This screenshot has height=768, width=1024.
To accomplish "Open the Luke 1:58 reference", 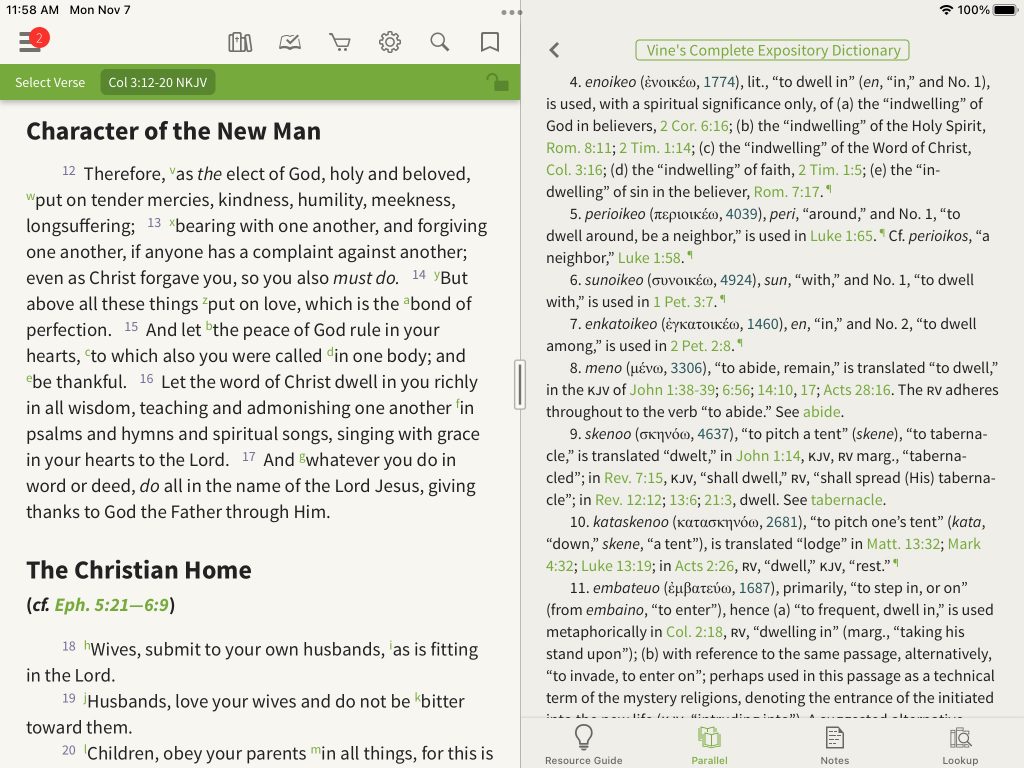I will pyautogui.click(x=650, y=258).
